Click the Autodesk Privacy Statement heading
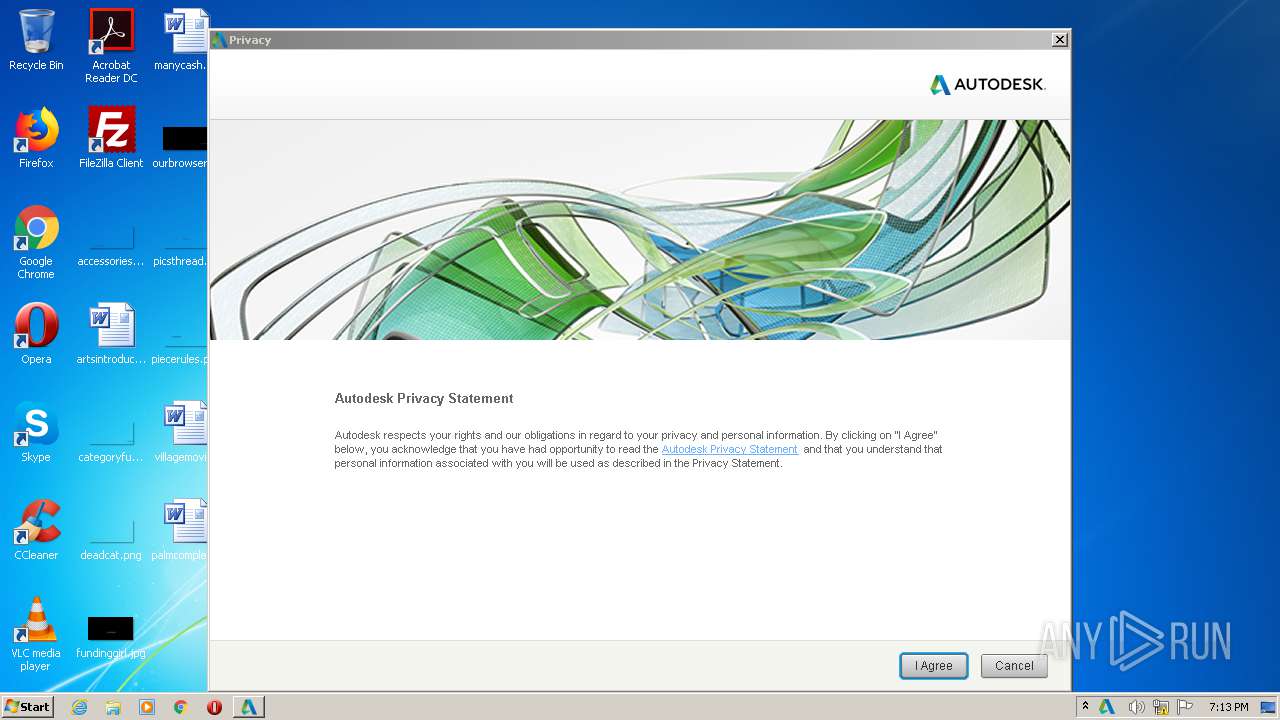This screenshot has width=1280, height=720. point(424,398)
